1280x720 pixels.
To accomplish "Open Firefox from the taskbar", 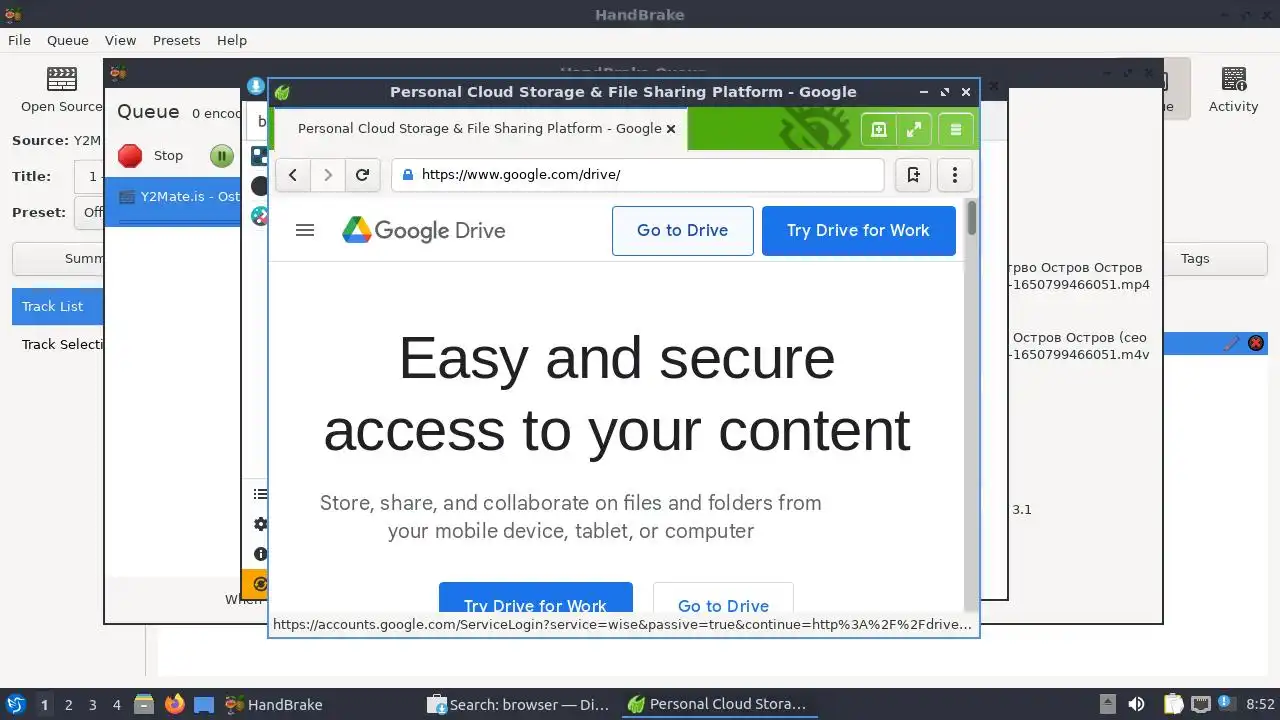I will (x=175, y=704).
